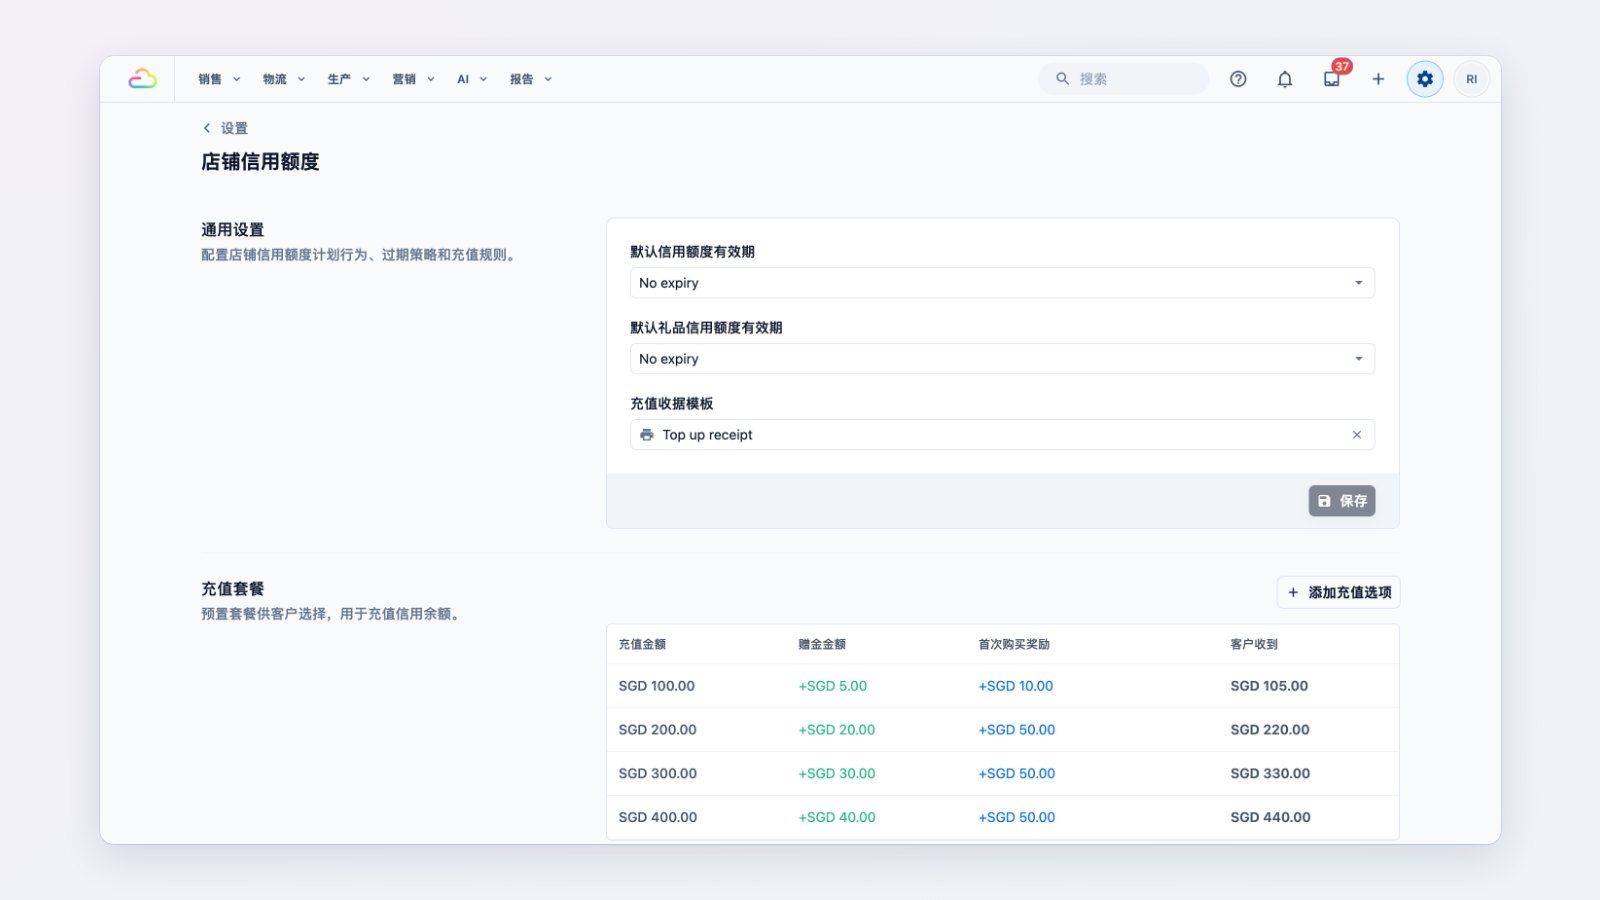Expand the AI menu
The image size is (1600, 900).
tap(472, 79)
